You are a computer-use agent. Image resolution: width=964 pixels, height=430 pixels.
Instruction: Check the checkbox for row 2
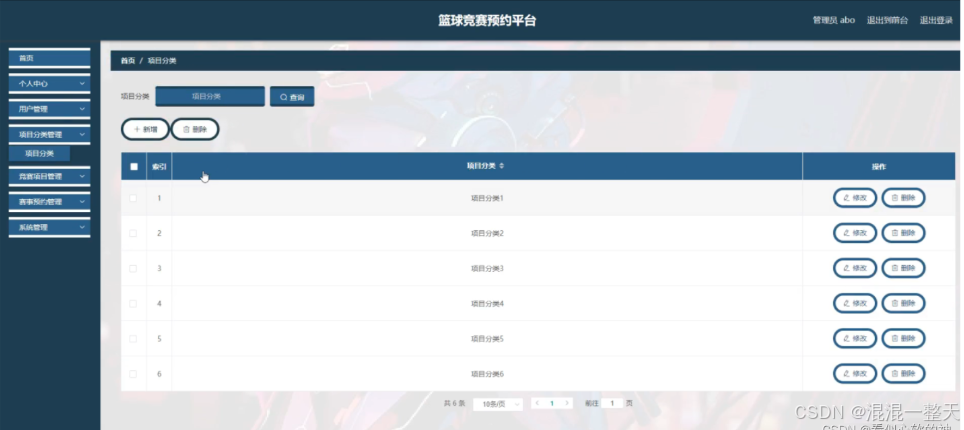[133, 233]
